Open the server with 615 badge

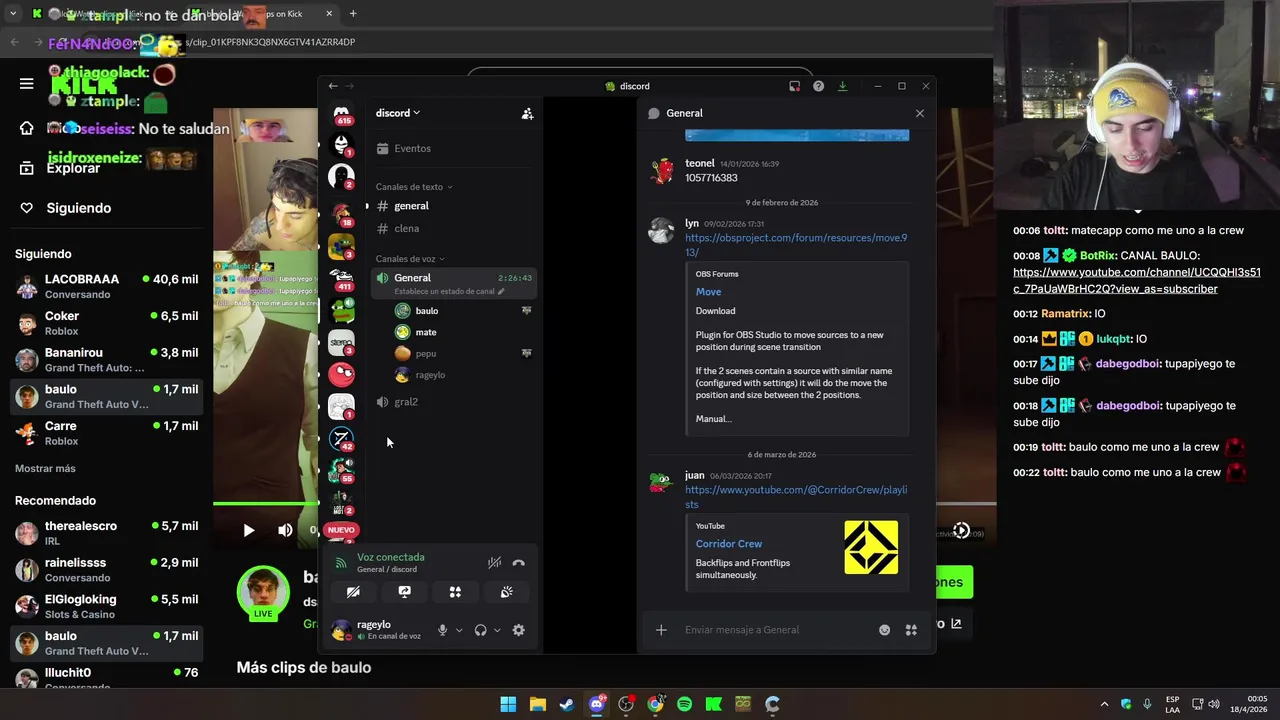click(x=341, y=114)
